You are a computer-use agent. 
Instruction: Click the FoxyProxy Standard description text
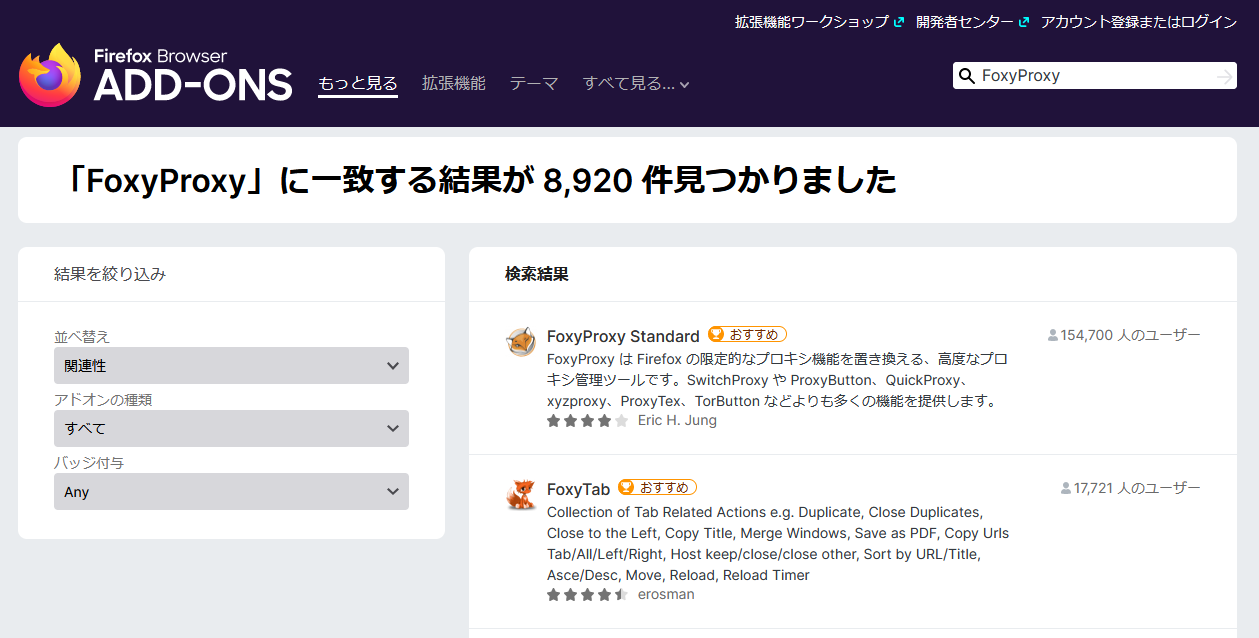[x=777, y=379]
